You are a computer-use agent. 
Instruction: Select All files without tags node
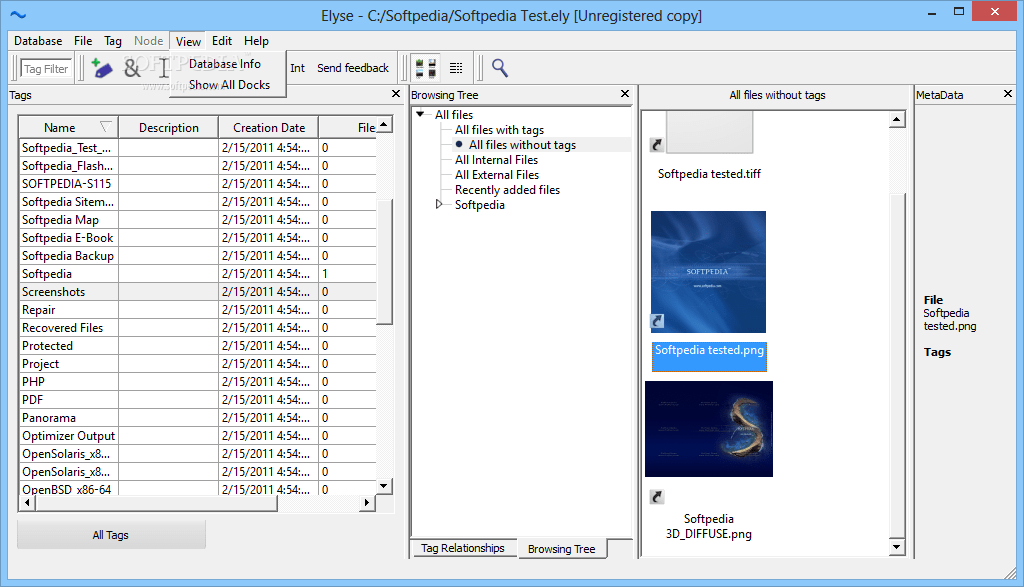(522, 145)
